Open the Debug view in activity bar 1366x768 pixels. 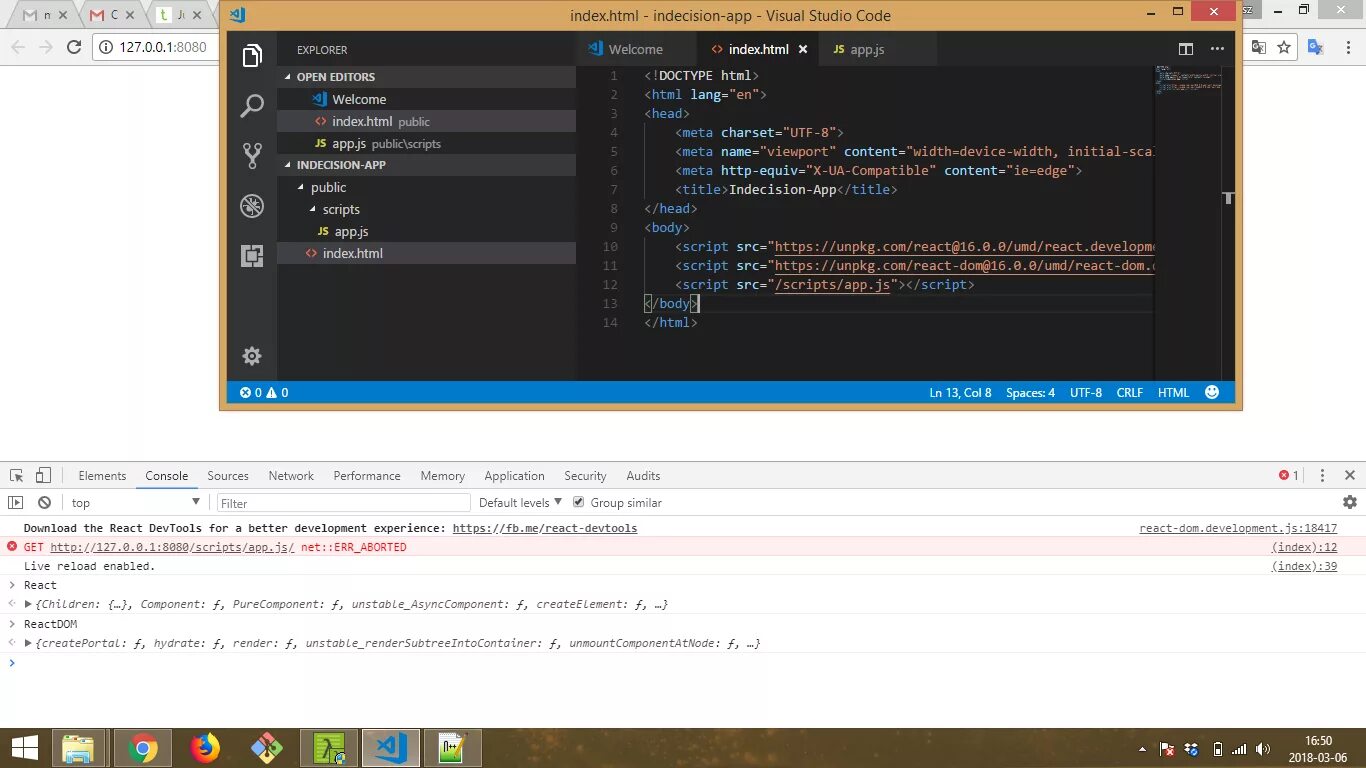(252, 206)
